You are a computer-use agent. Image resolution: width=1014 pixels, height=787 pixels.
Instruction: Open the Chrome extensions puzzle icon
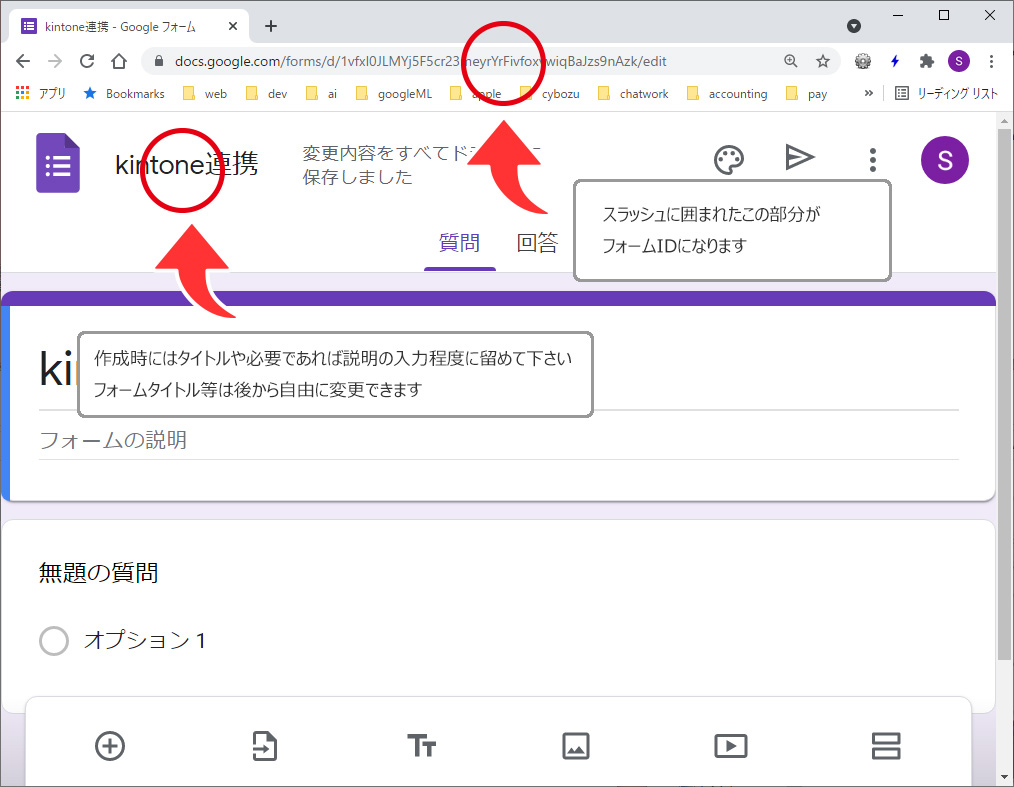click(926, 61)
